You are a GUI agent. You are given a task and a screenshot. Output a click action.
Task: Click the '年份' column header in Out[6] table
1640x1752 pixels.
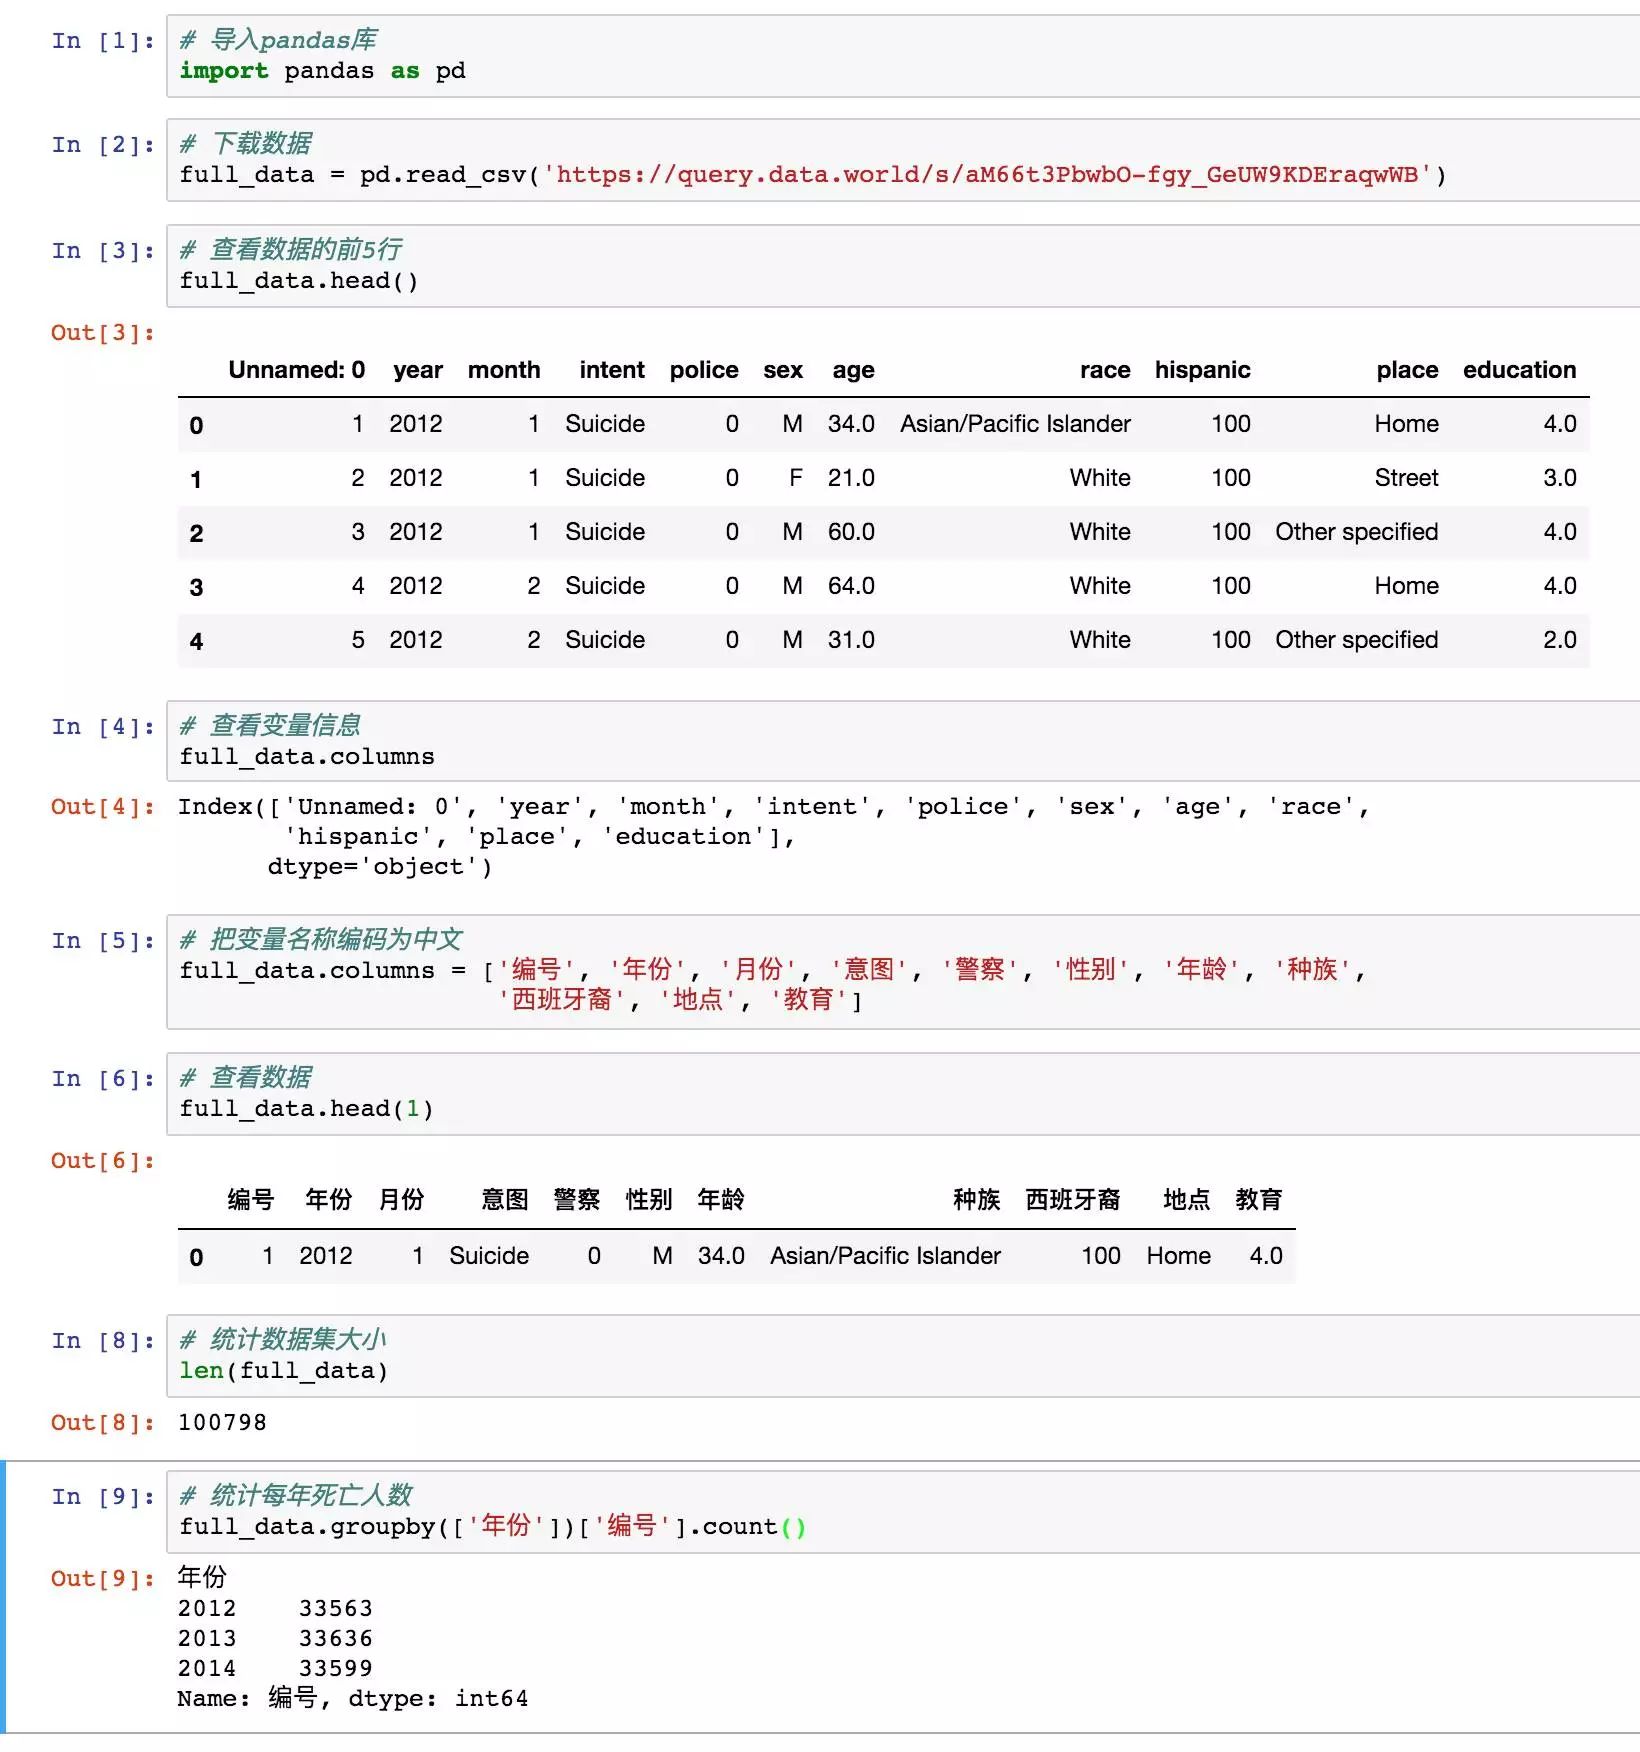[329, 1200]
